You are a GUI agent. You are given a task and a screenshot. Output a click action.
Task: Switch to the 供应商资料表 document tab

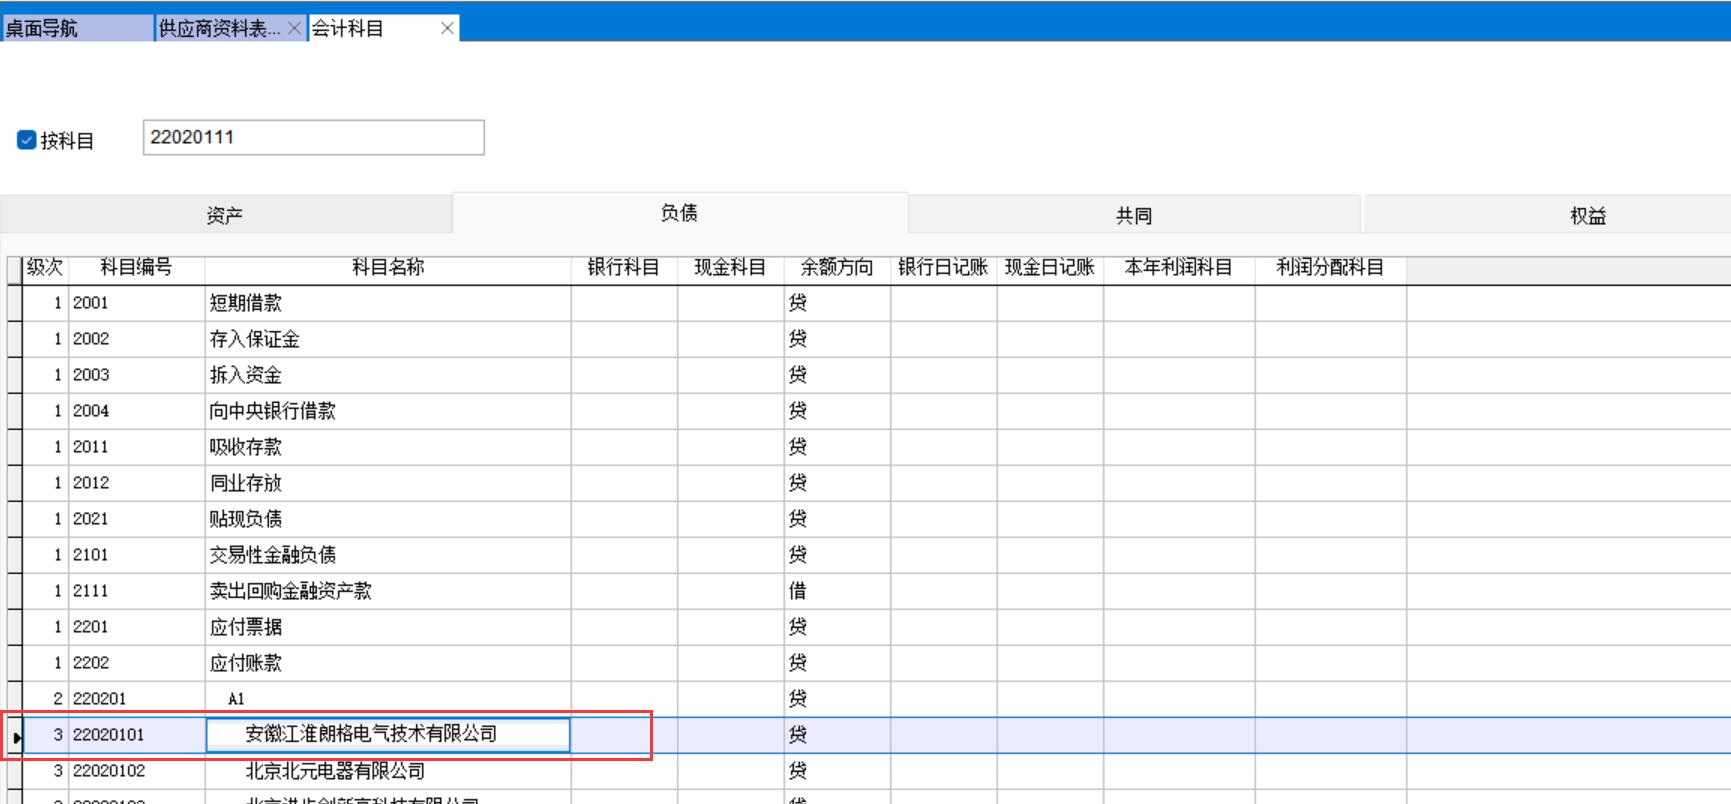click(x=220, y=28)
